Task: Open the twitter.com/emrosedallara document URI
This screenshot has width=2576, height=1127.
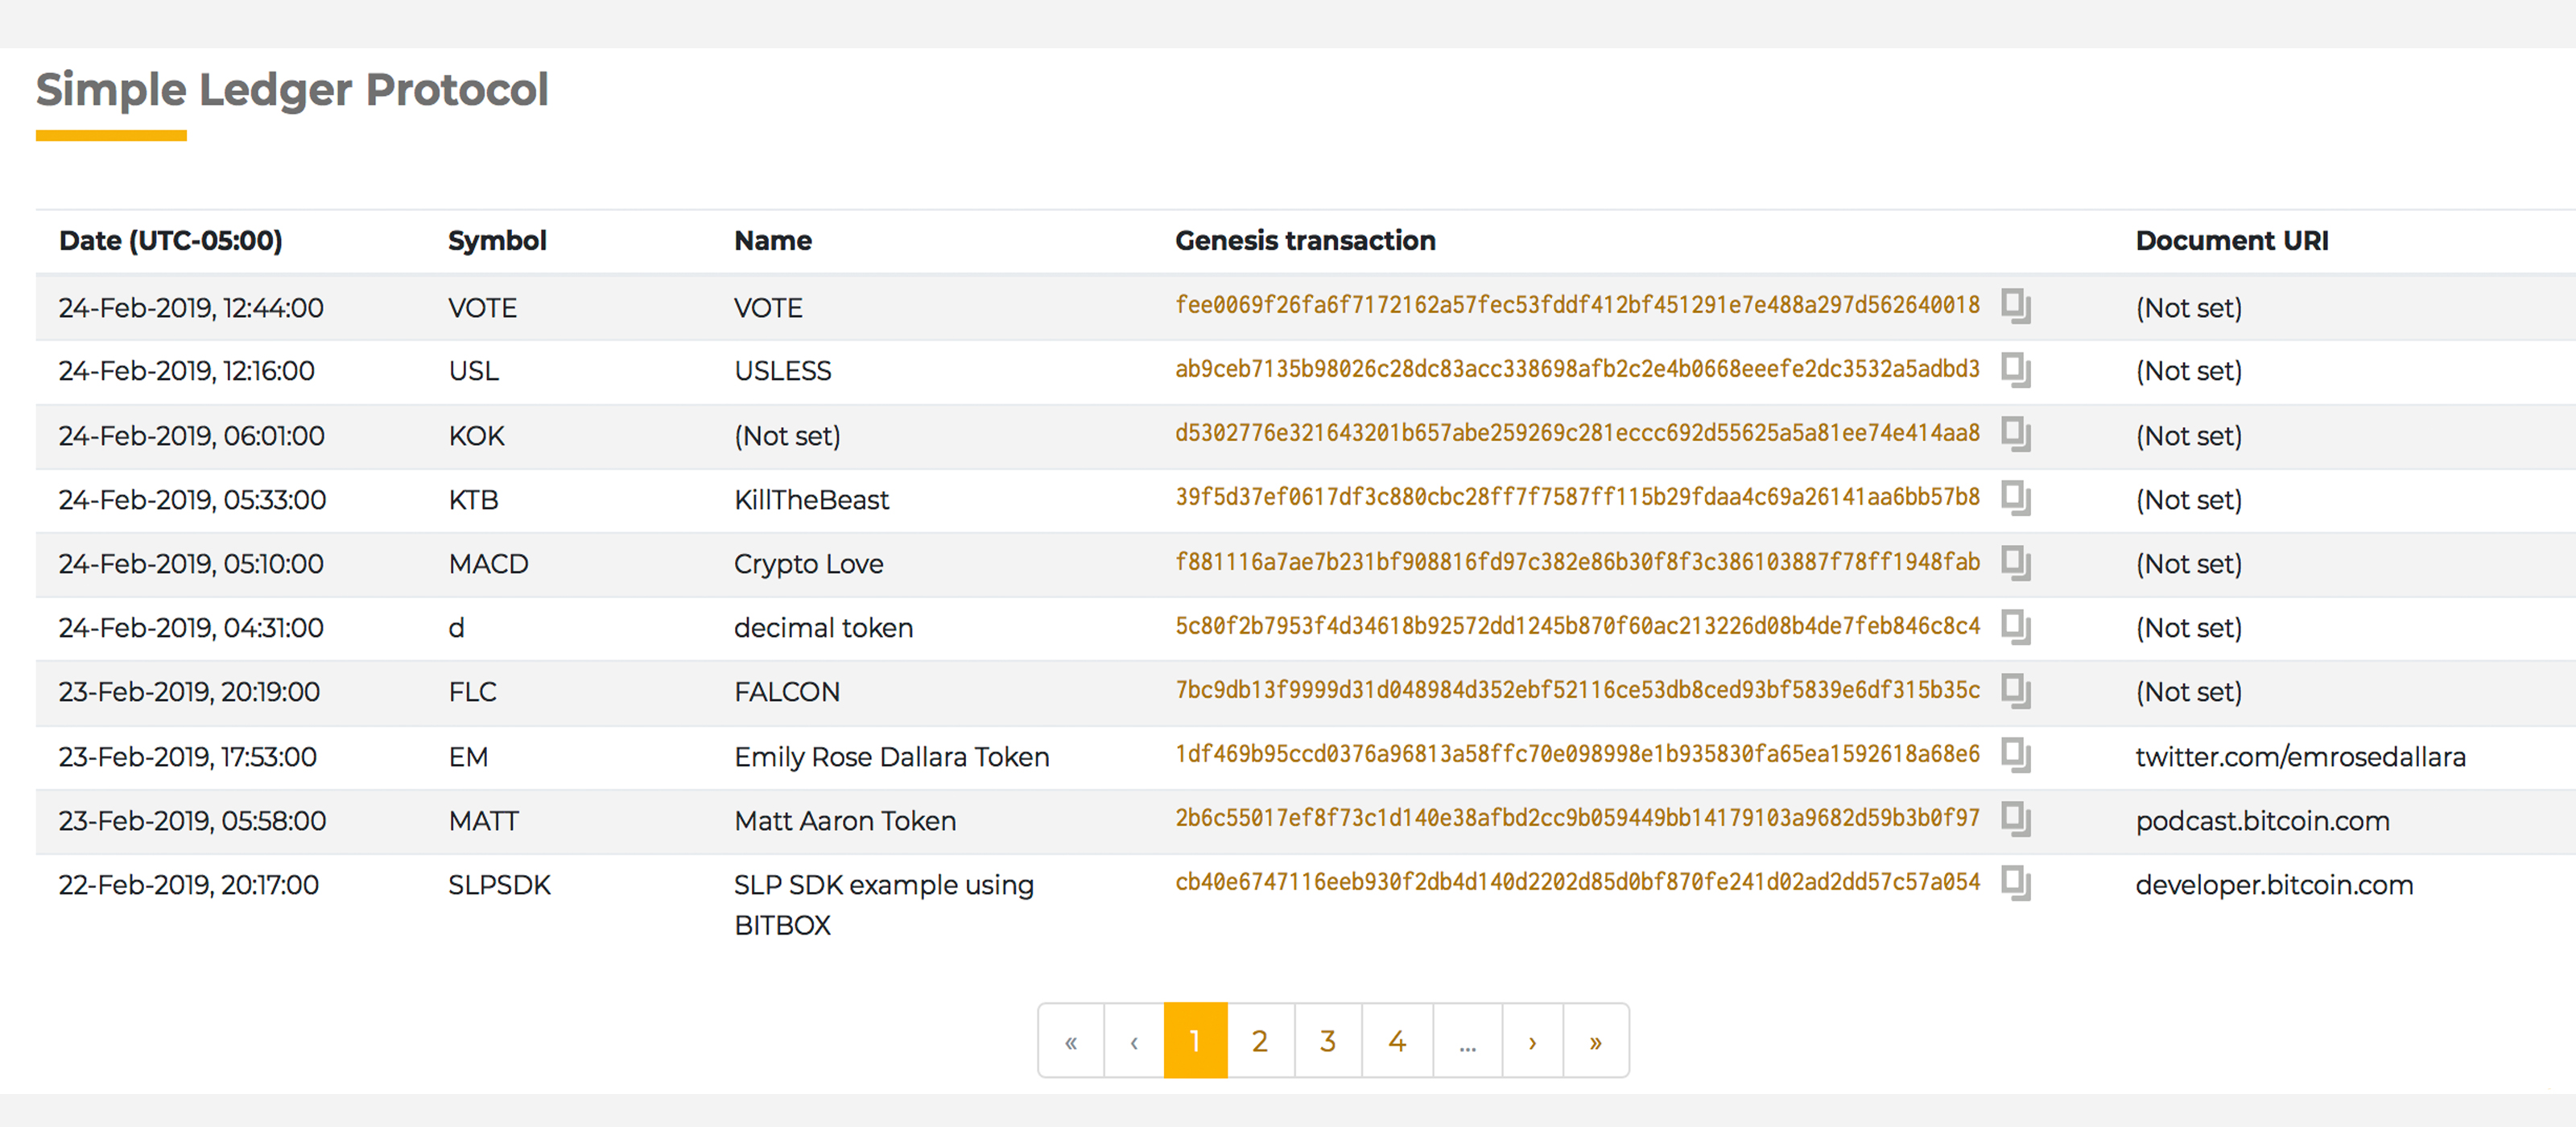Action: (2300, 757)
